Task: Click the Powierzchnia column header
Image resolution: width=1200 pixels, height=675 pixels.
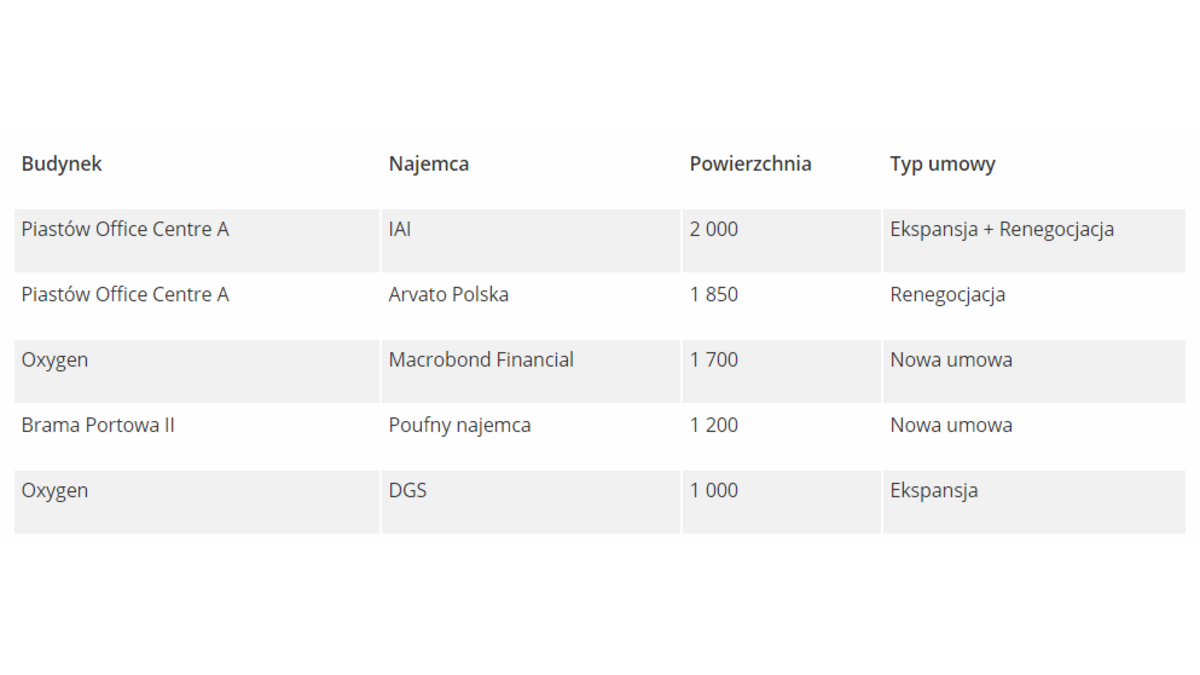Action: click(750, 164)
